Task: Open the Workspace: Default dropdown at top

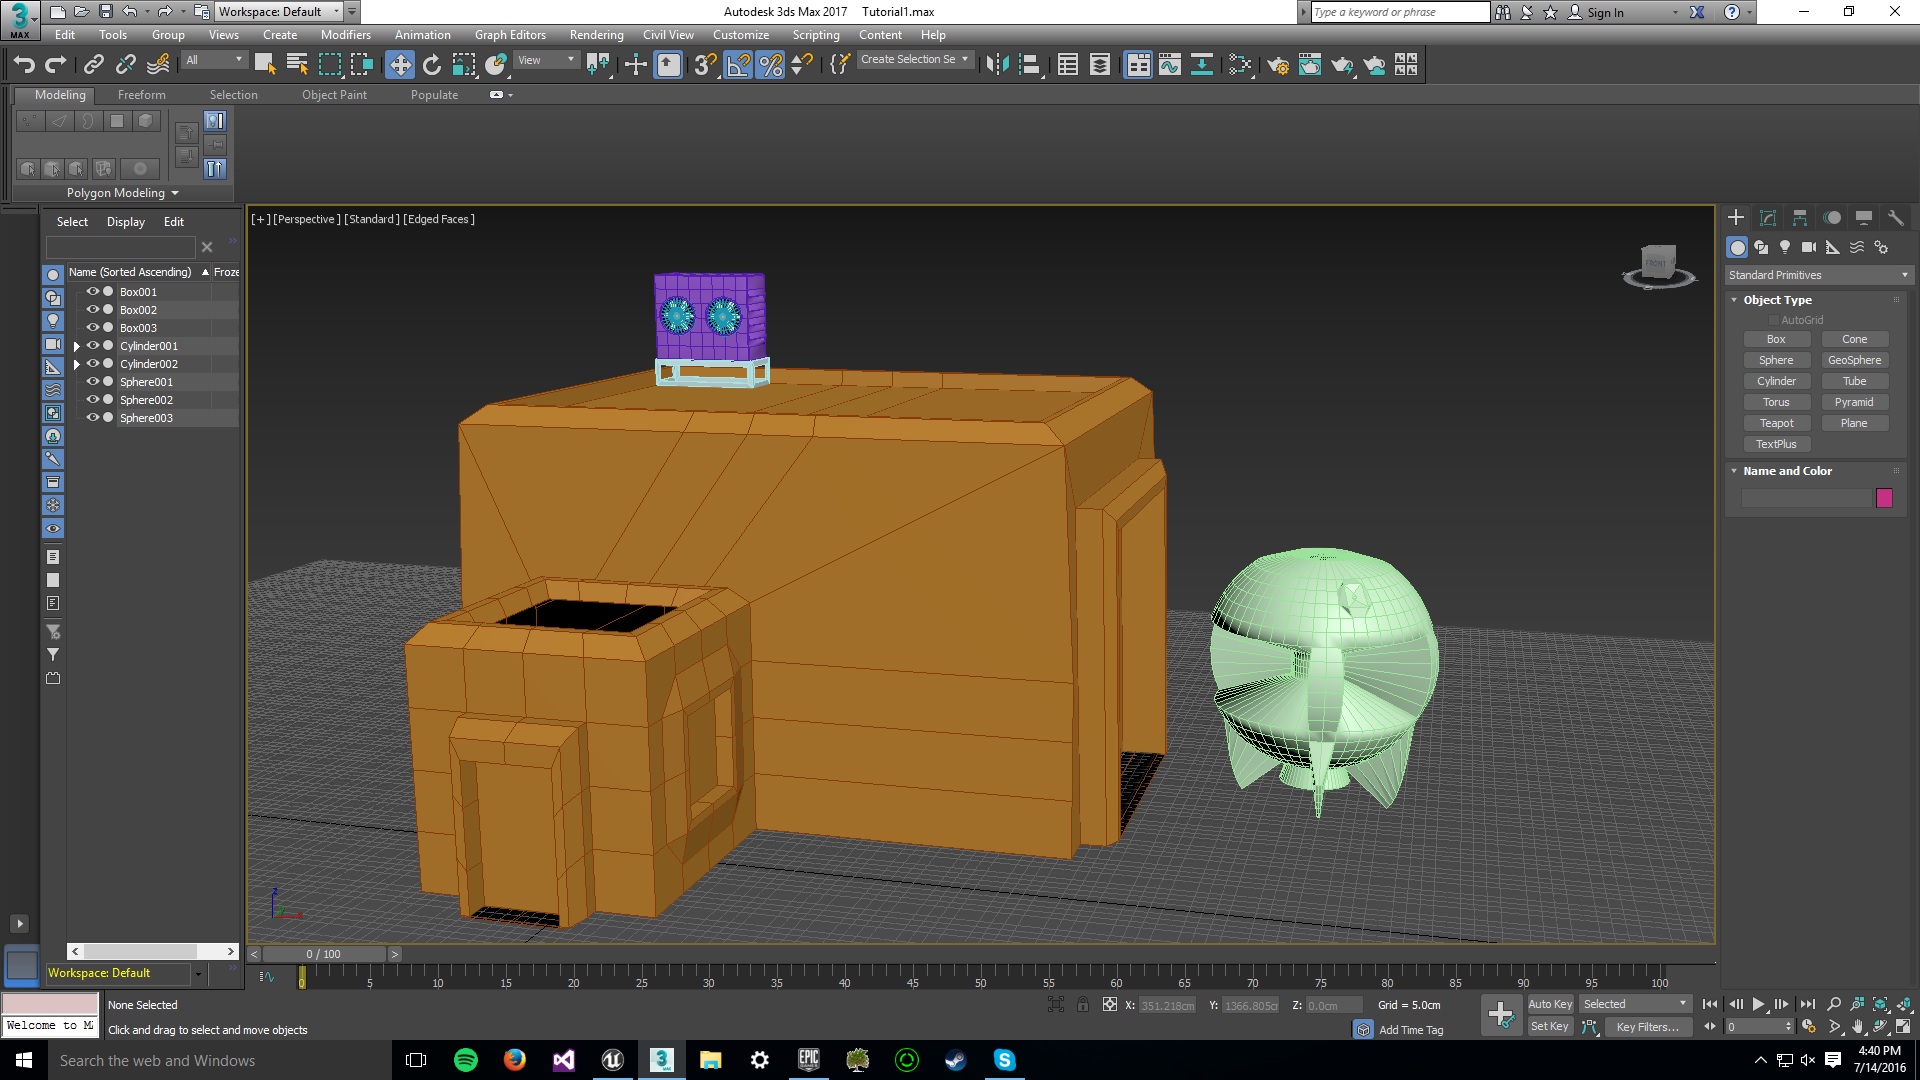Action: click(279, 12)
